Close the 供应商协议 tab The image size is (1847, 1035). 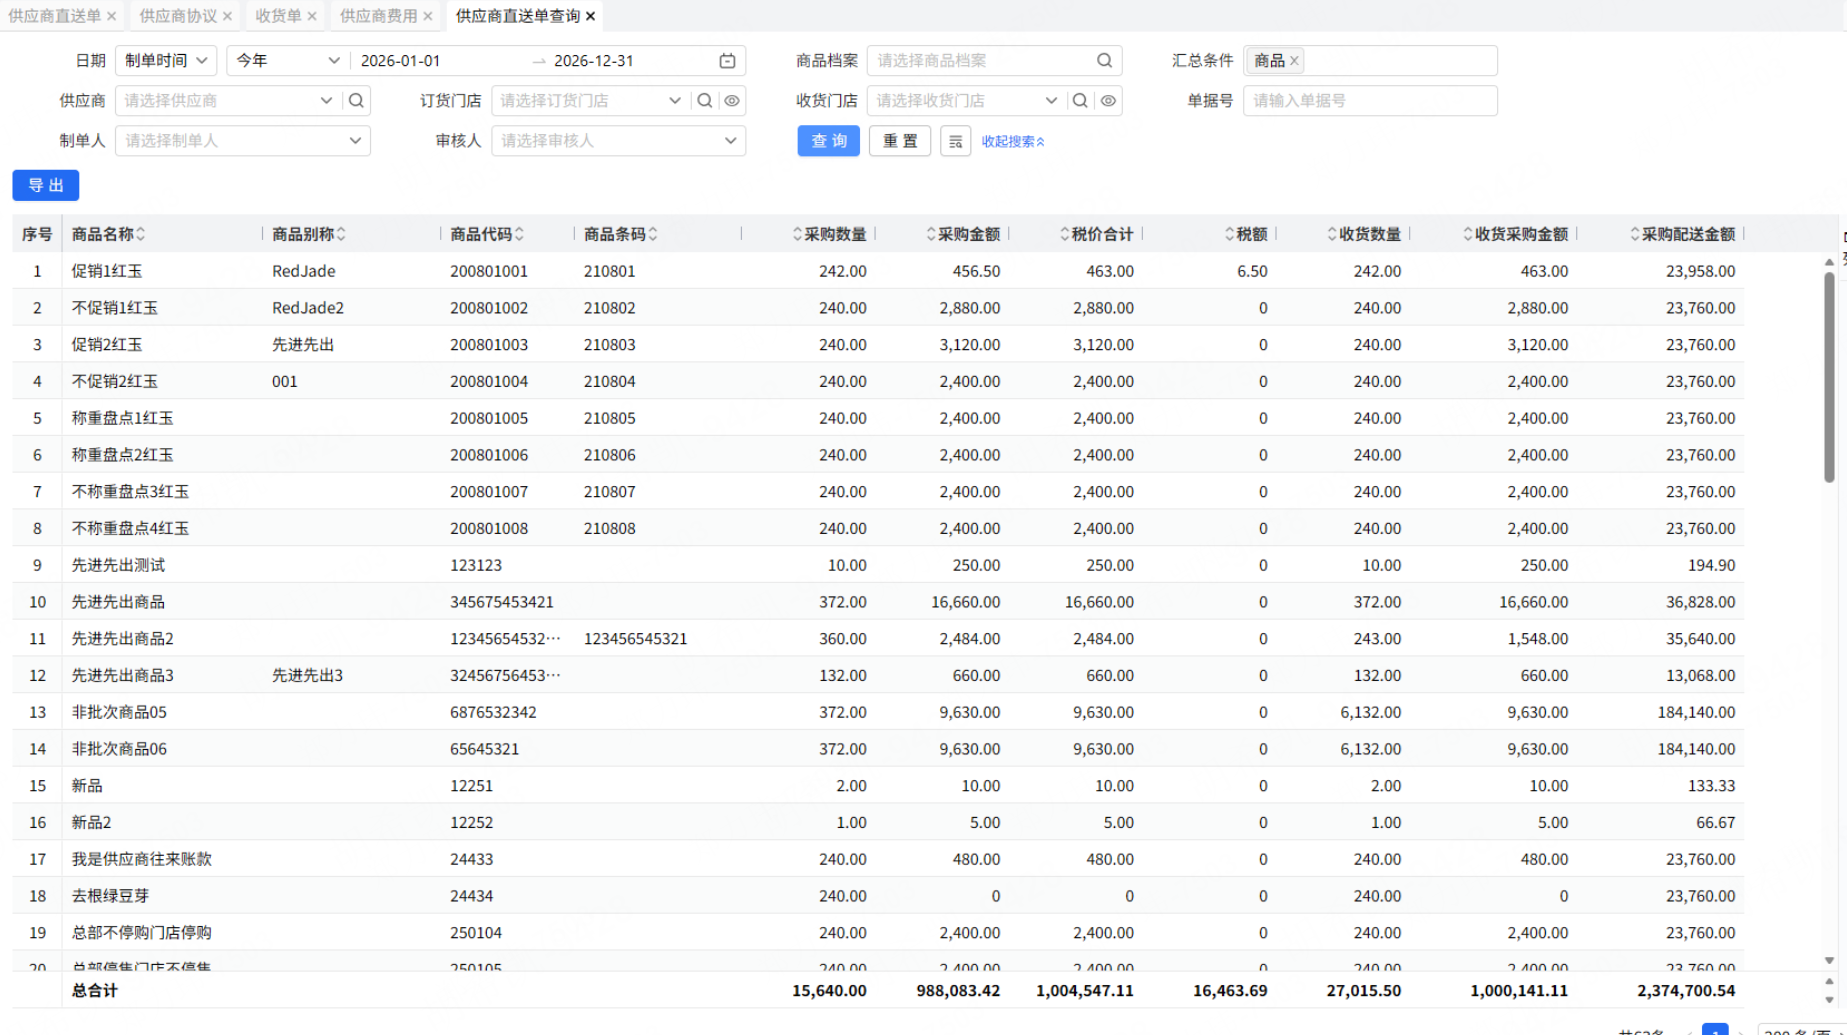[x=227, y=16]
